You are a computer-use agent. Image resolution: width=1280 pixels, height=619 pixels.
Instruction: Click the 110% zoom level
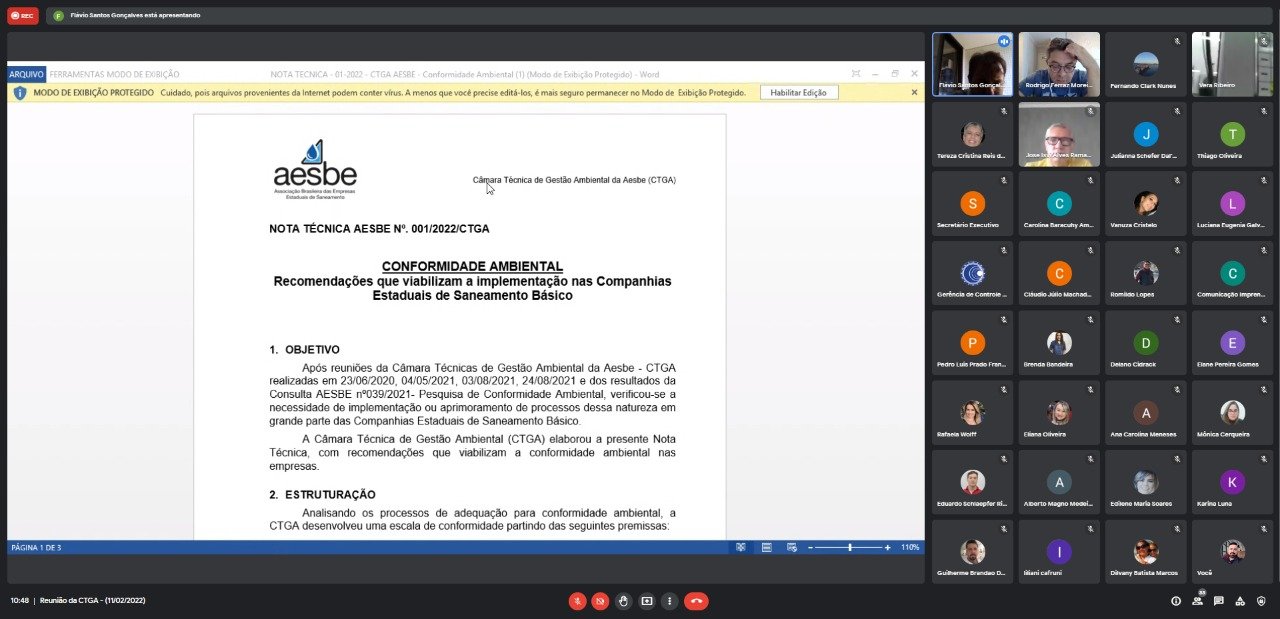[909, 547]
